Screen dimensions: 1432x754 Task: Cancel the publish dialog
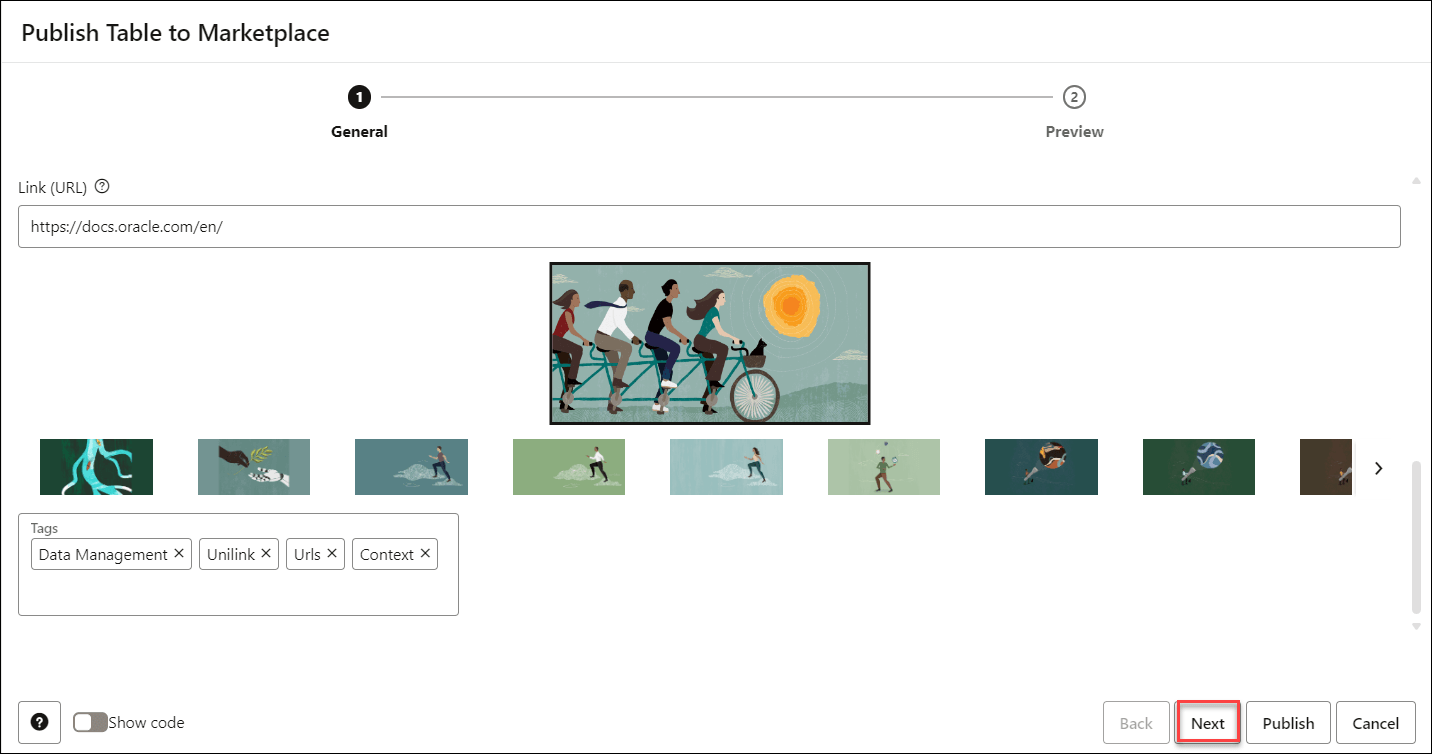(1375, 723)
